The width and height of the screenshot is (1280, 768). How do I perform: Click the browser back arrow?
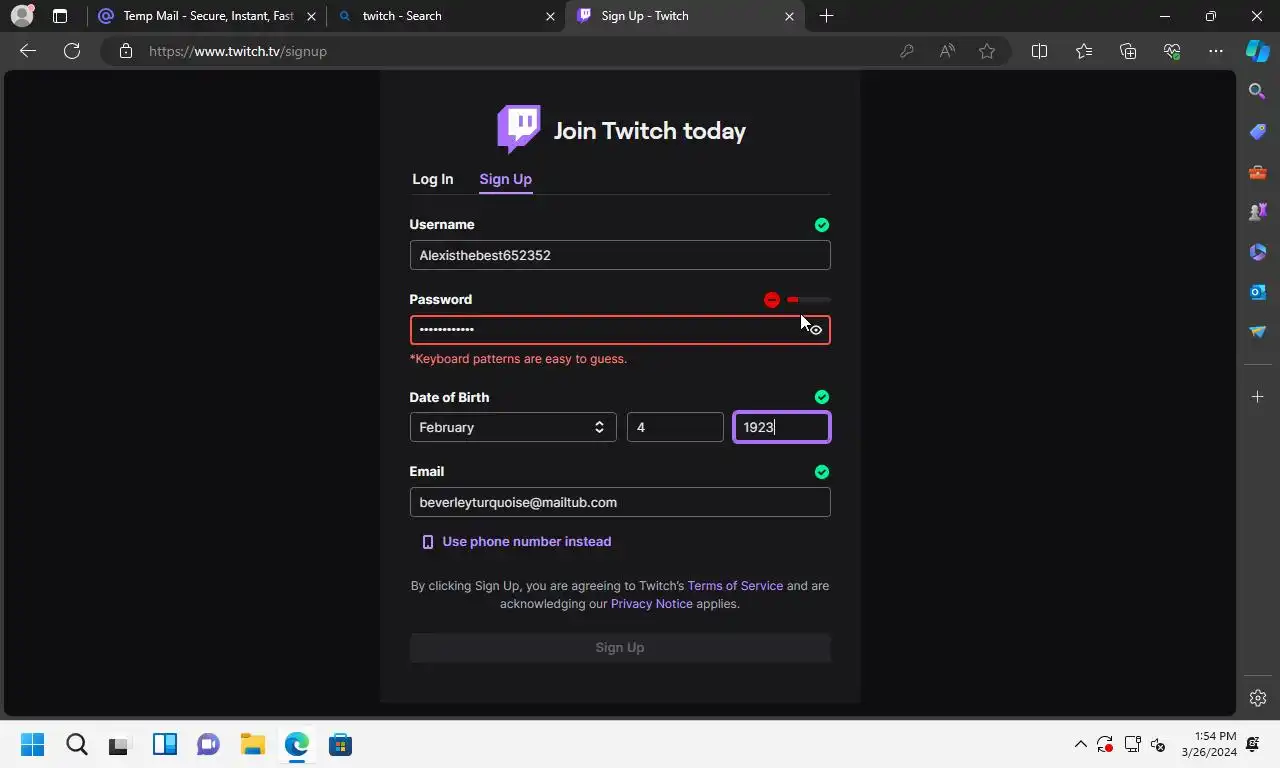pyautogui.click(x=28, y=51)
